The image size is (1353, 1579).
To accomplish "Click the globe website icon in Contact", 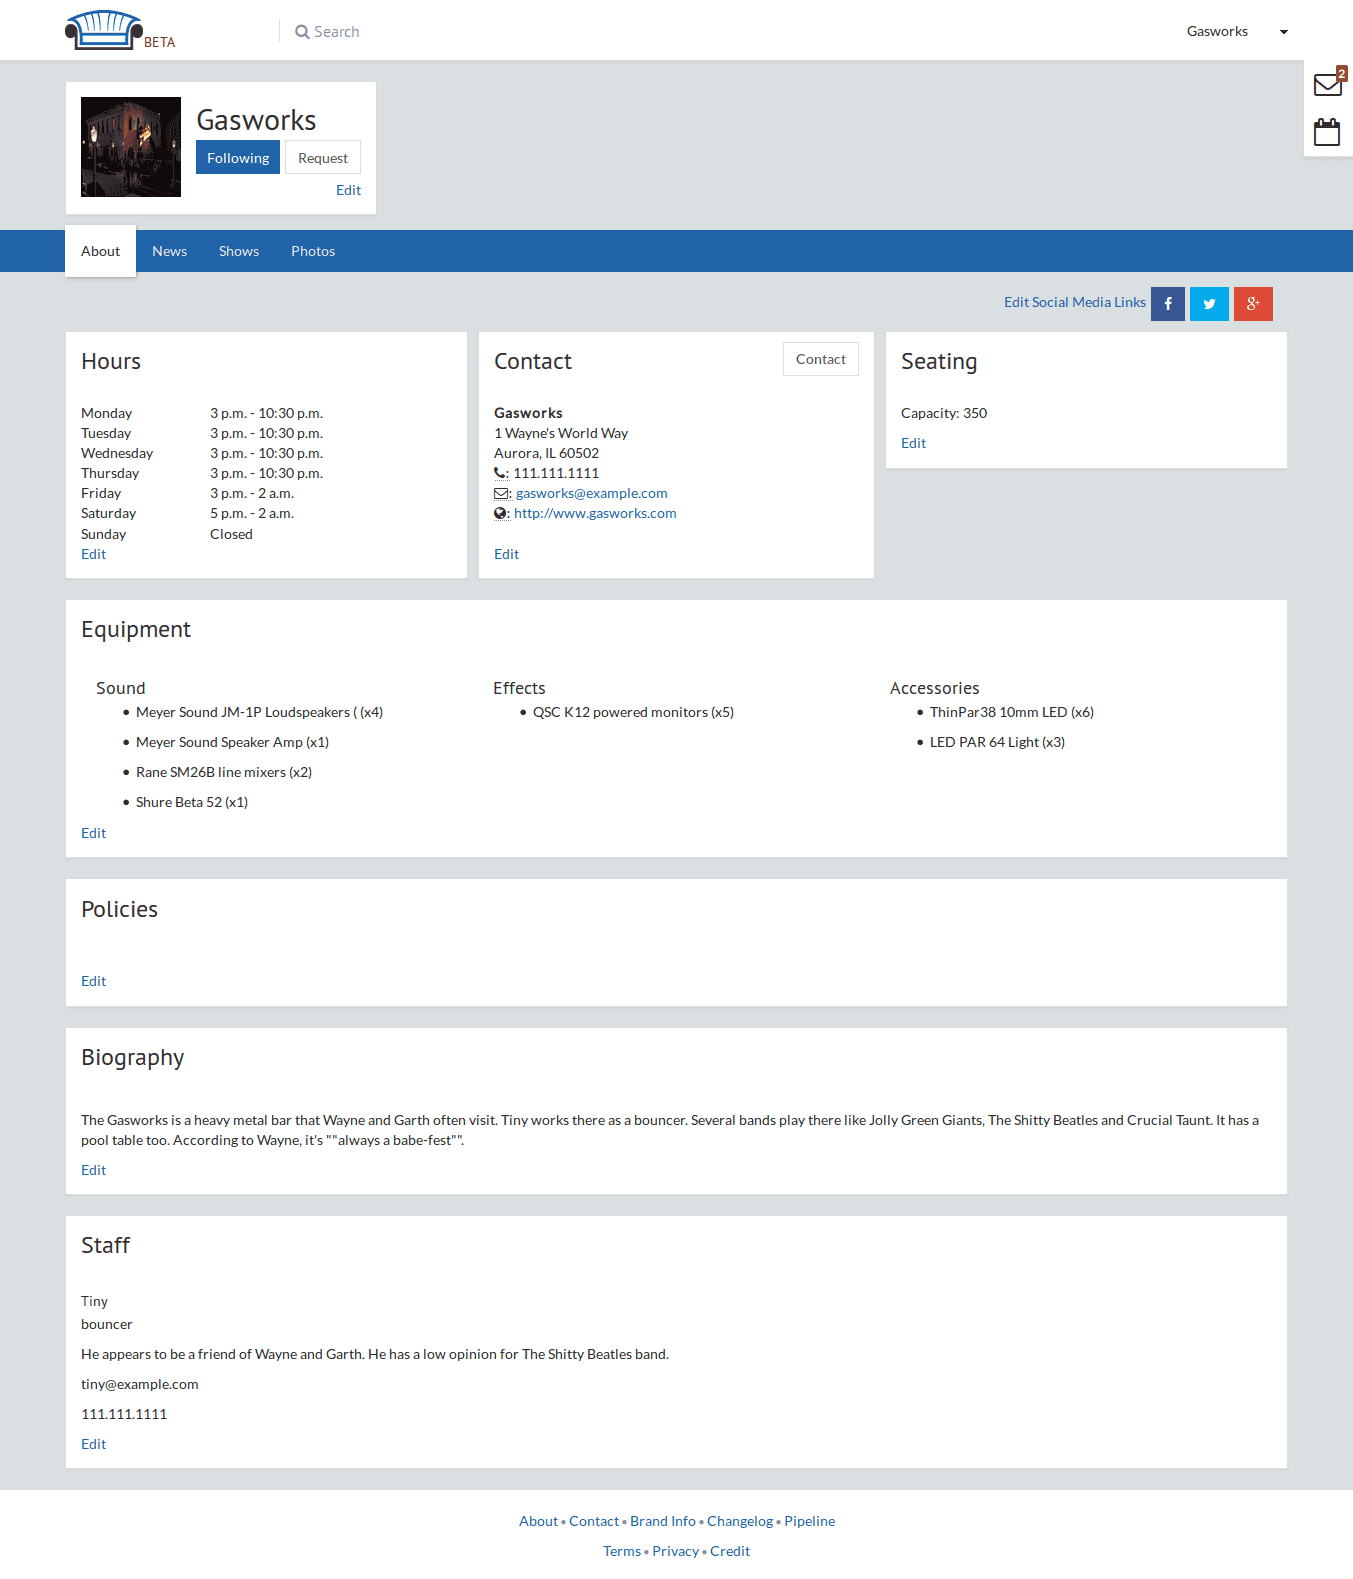I will coord(501,514).
